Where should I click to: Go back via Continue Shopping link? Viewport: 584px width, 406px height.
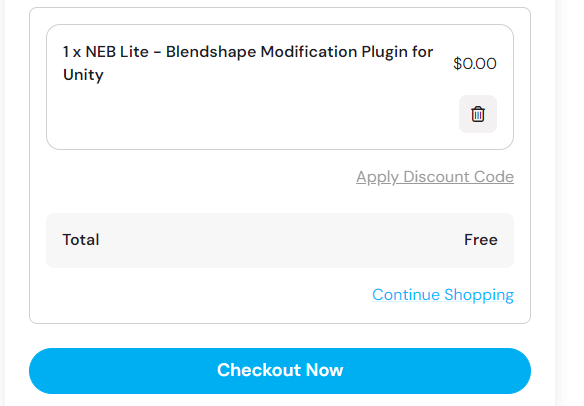(443, 295)
